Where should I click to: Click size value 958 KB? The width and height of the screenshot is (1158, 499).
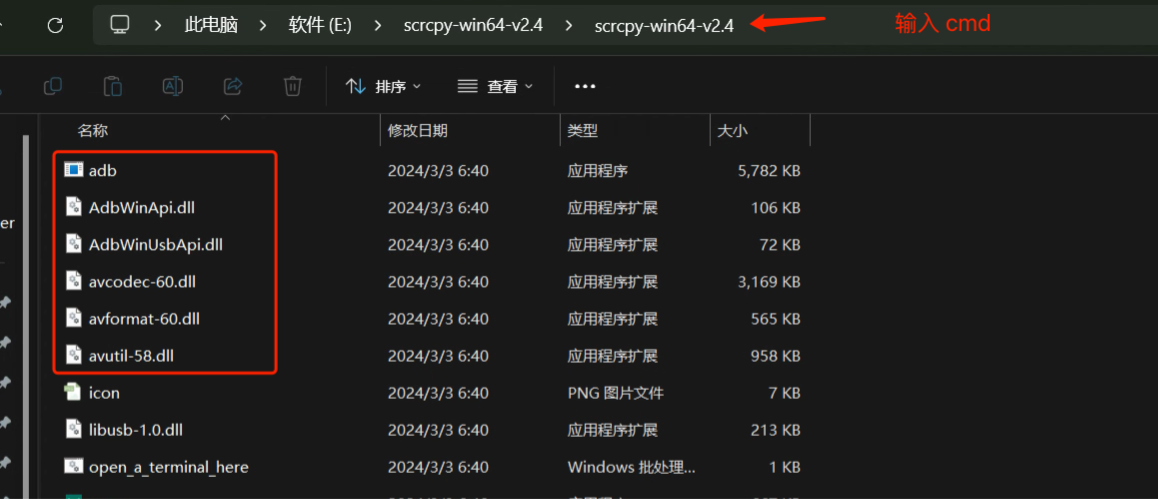(x=775, y=356)
